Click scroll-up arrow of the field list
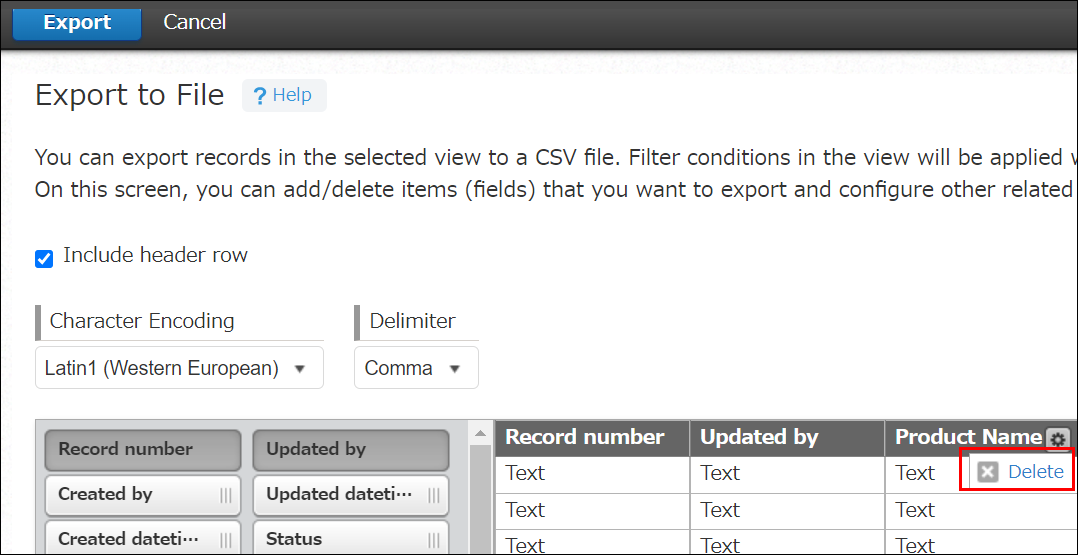This screenshot has height=555, width=1078. pyautogui.click(x=480, y=433)
